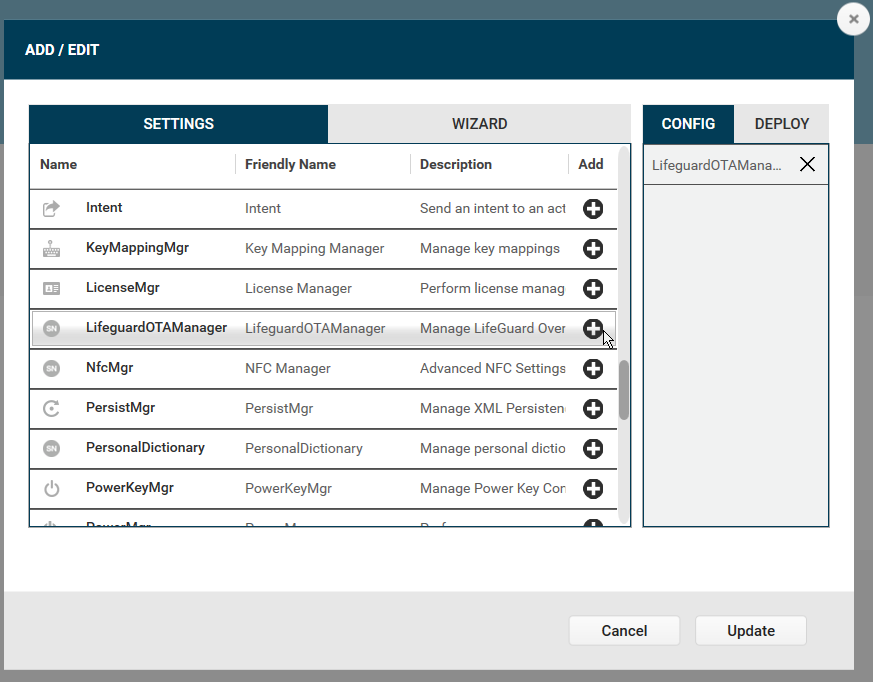Click the LifeguardOTAManager SN badge icon
873x682 pixels.
pos(52,328)
